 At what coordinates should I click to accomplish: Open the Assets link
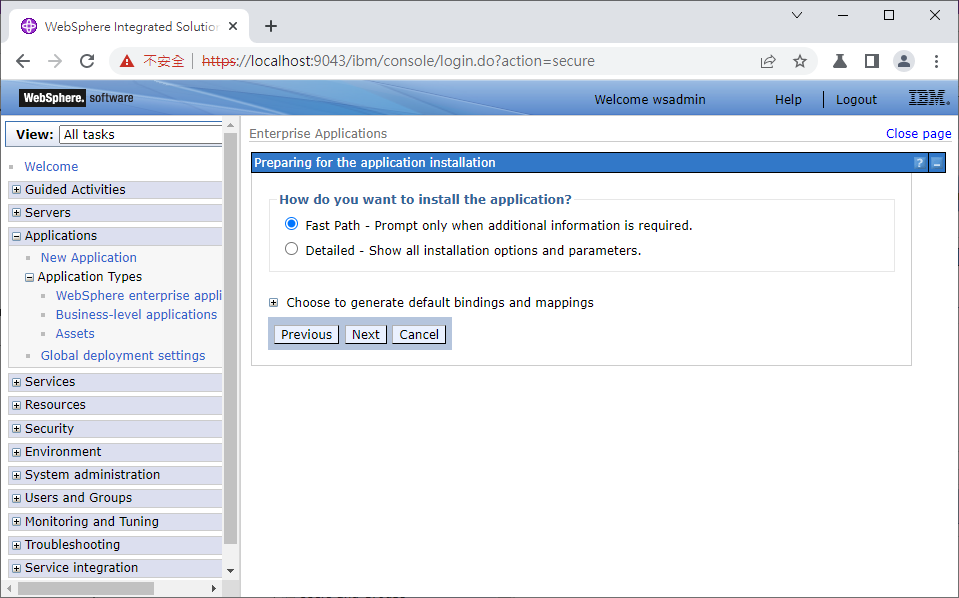pyautogui.click(x=75, y=333)
